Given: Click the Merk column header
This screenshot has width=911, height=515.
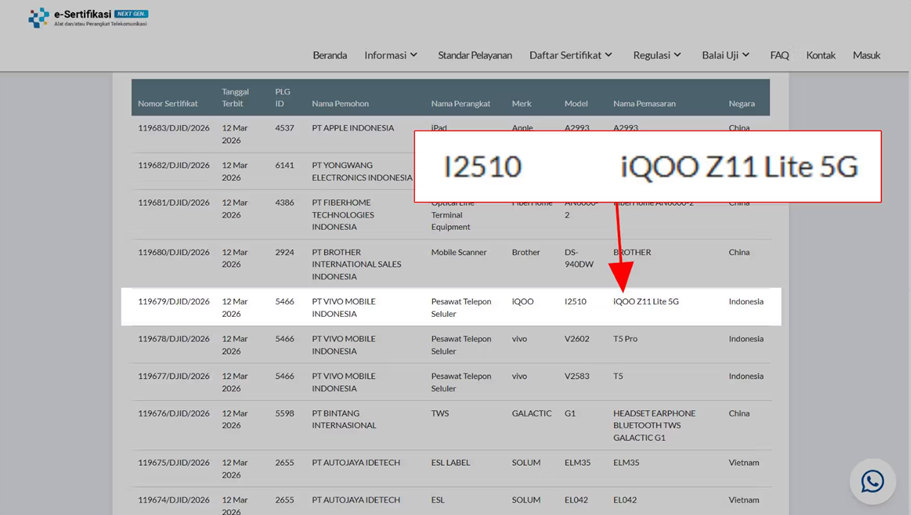Looking at the screenshot, I should pos(522,103).
